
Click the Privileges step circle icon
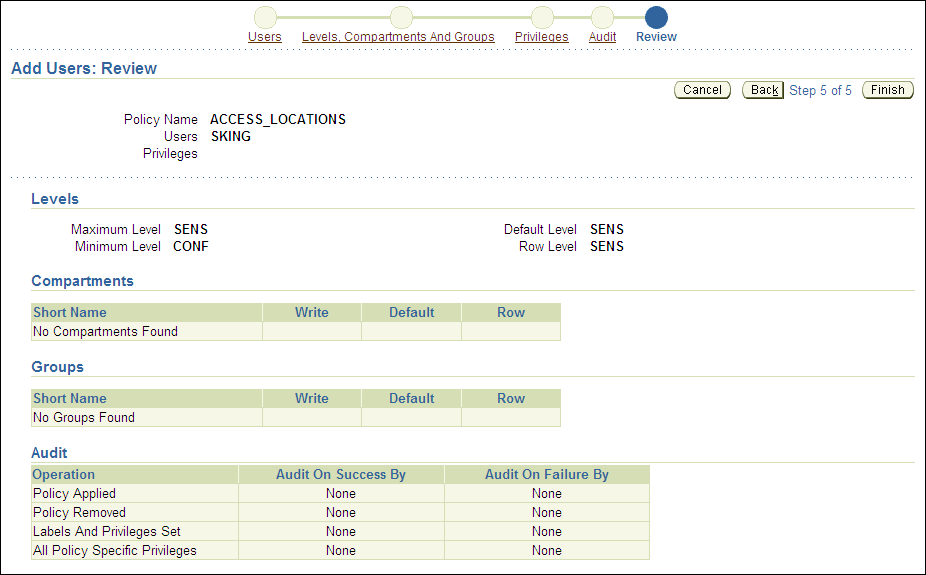coord(542,17)
